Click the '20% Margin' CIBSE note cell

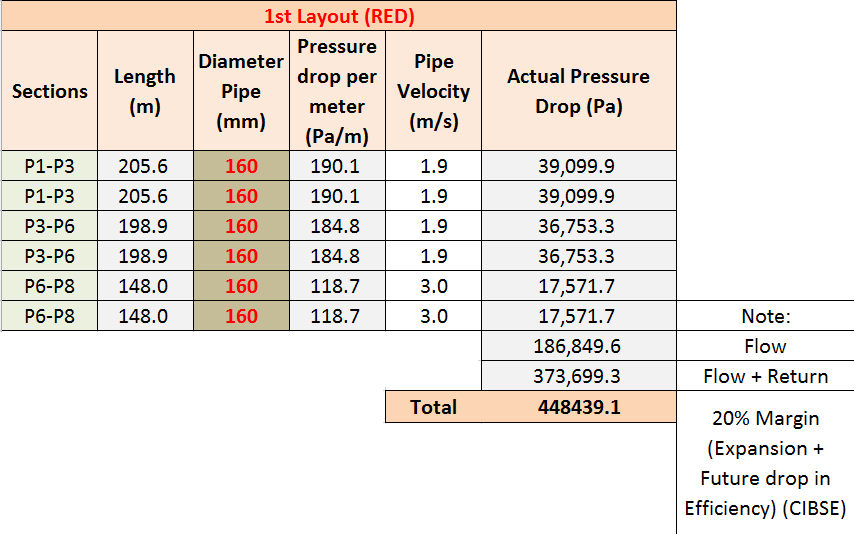pos(765,463)
